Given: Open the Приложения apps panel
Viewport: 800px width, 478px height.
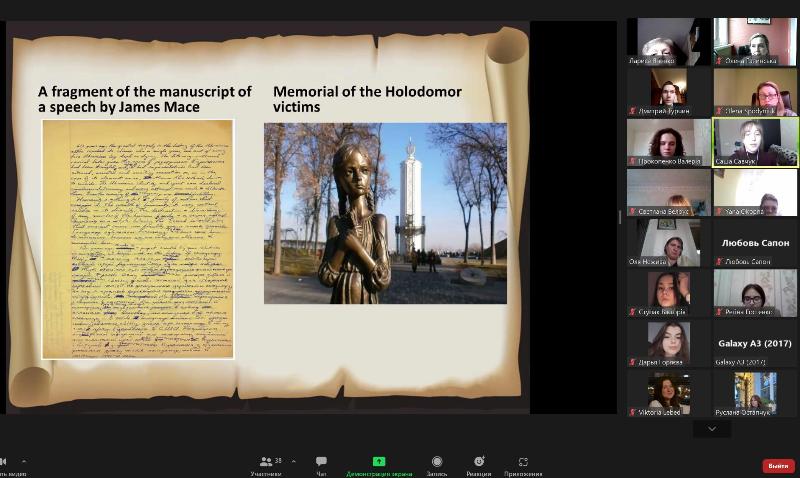Looking at the screenshot, I should tap(523, 465).
